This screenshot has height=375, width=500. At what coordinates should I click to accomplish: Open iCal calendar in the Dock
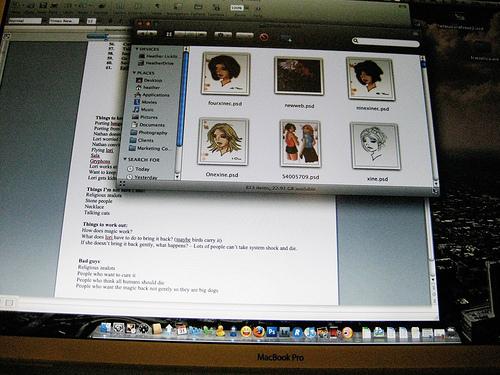(182, 330)
